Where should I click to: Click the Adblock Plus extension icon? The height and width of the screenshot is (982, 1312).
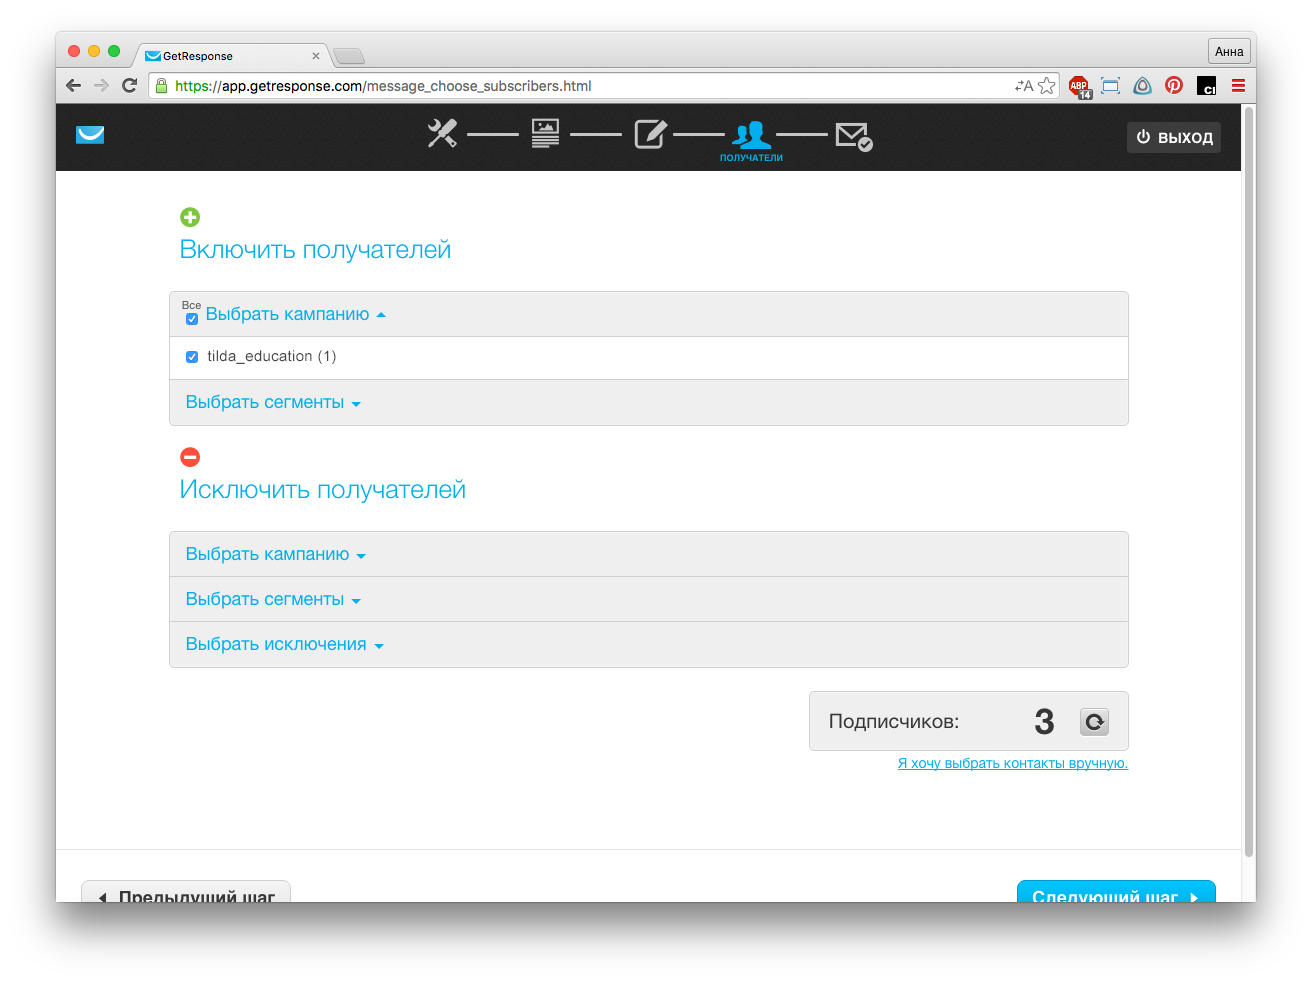(x=1079, y=86)
